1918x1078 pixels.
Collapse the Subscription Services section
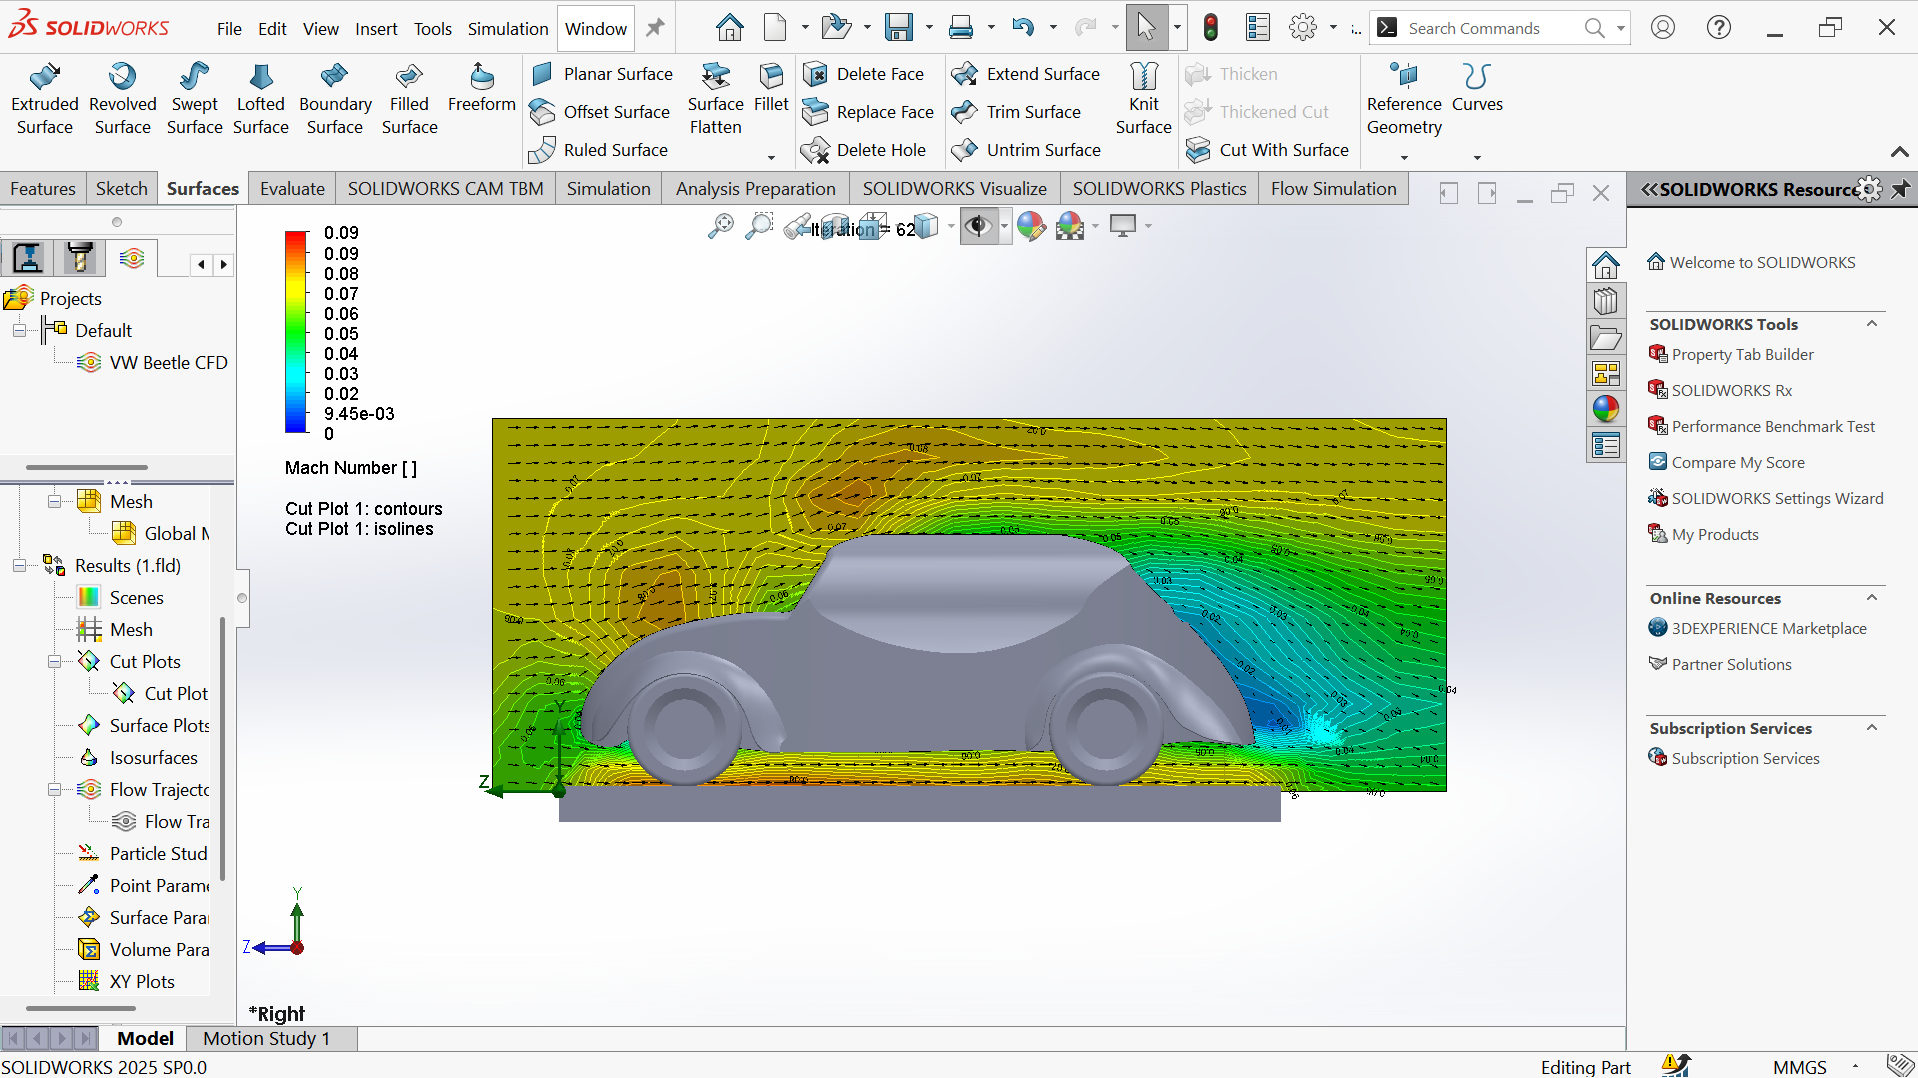click(1872, 728)
